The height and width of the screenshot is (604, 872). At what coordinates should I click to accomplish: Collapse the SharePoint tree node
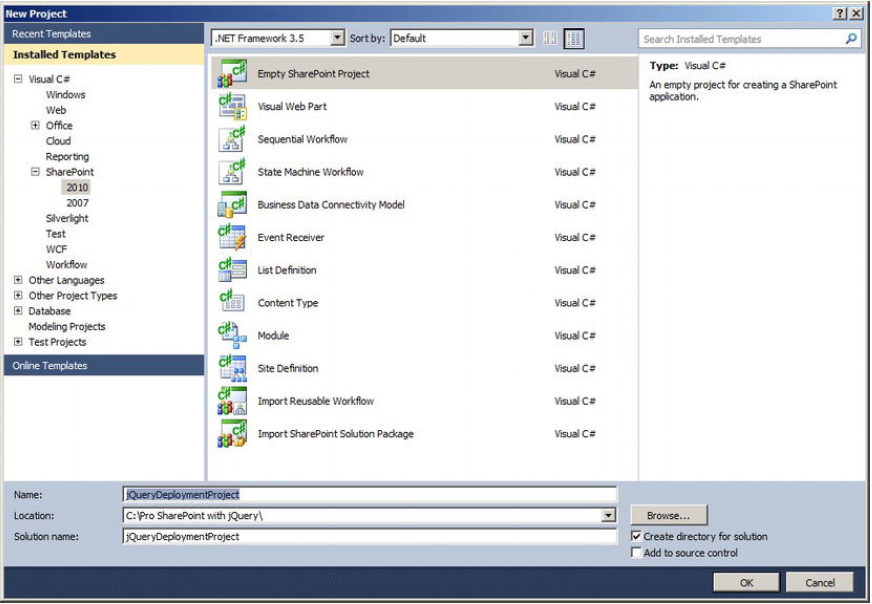35,172
